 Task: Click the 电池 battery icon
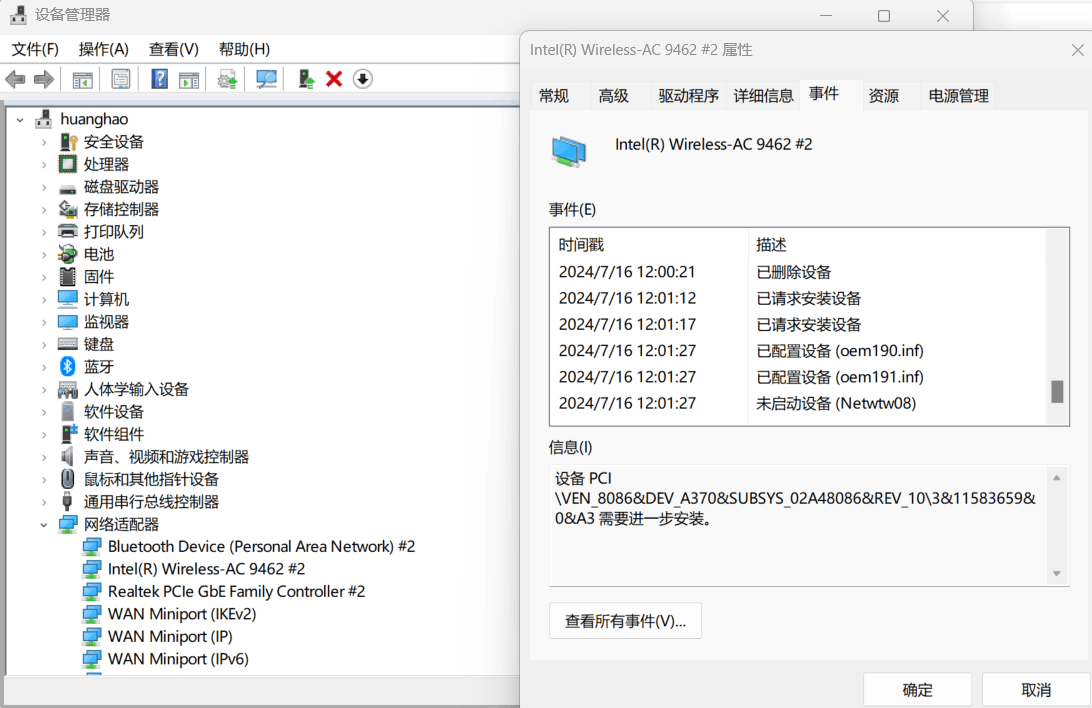pos(68,254)
